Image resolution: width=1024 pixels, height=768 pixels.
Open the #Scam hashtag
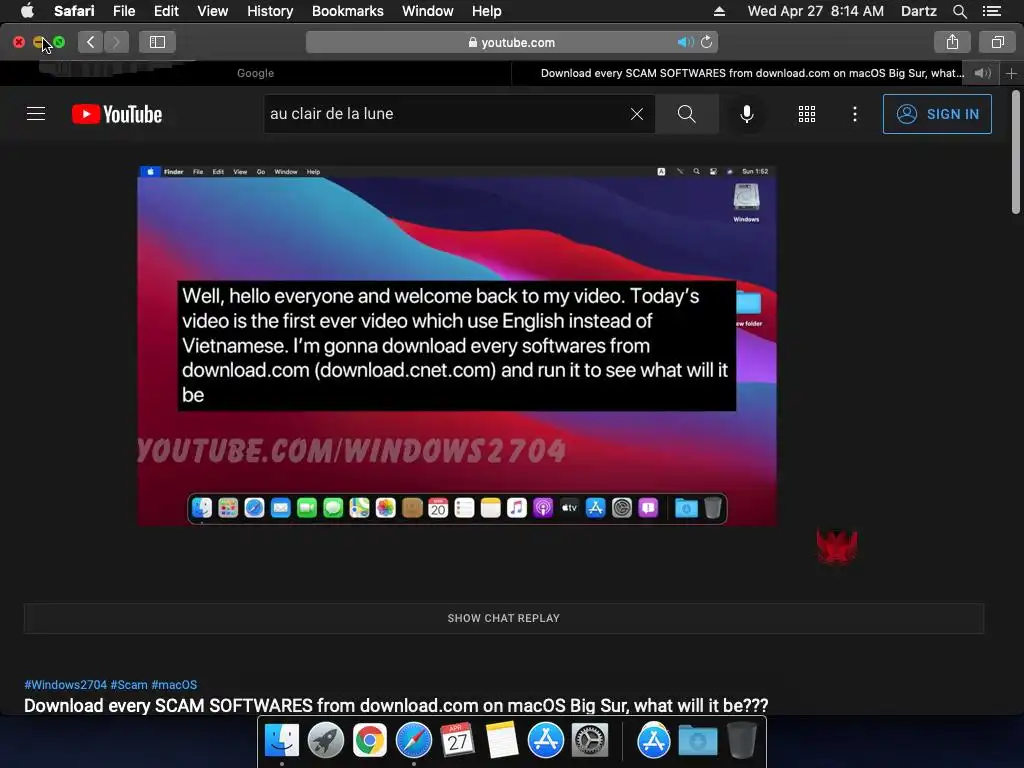[x=129, y=684]
